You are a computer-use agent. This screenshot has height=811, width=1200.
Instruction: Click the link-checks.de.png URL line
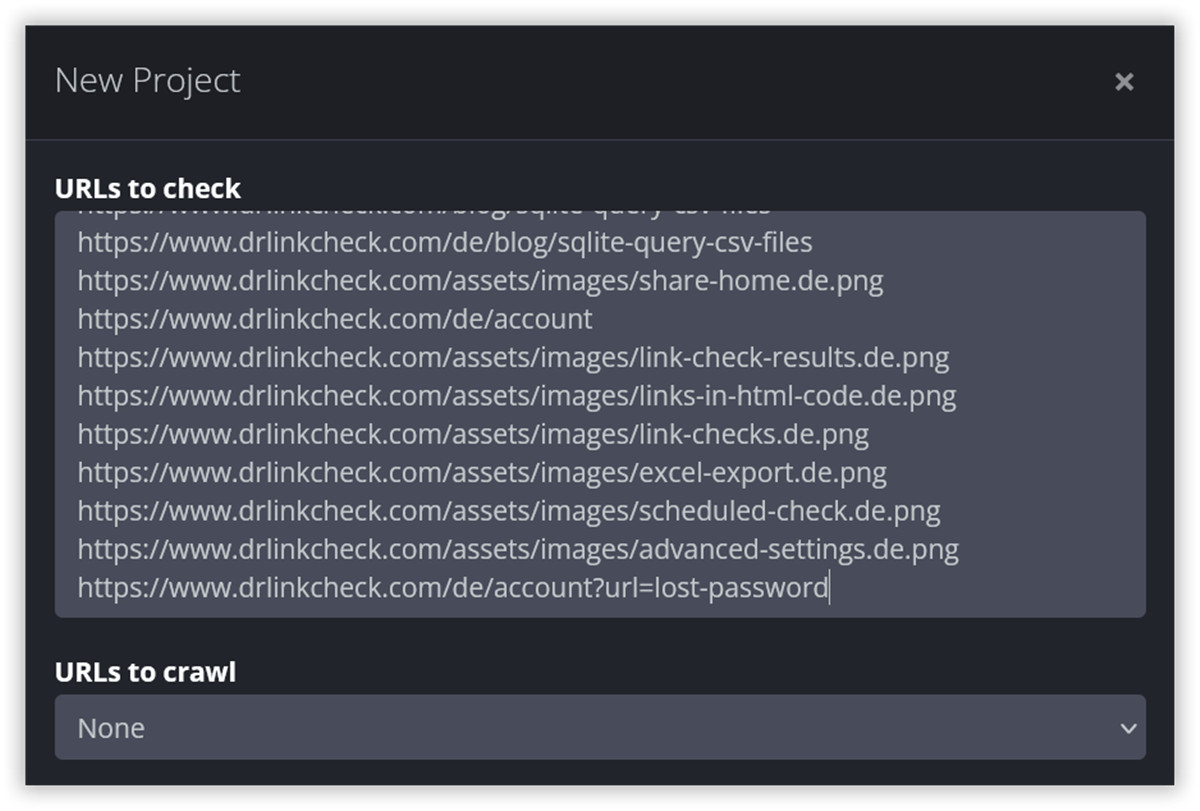pyautogui.click(x=473, y=434)
